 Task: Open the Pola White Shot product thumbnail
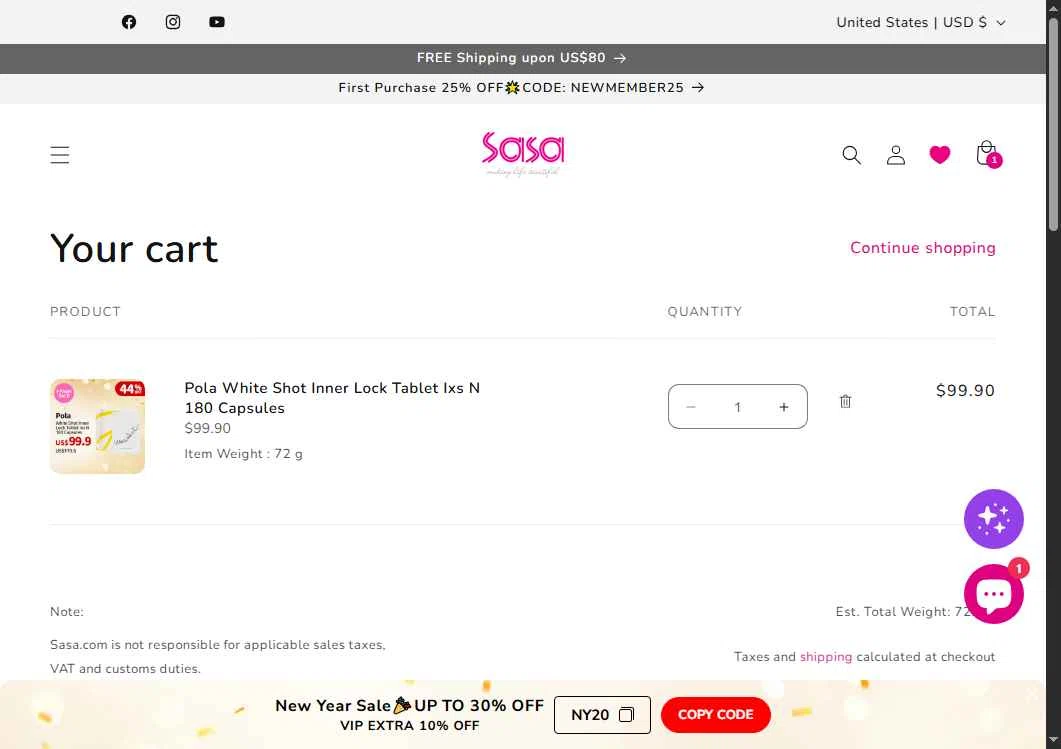pos(97,426)
